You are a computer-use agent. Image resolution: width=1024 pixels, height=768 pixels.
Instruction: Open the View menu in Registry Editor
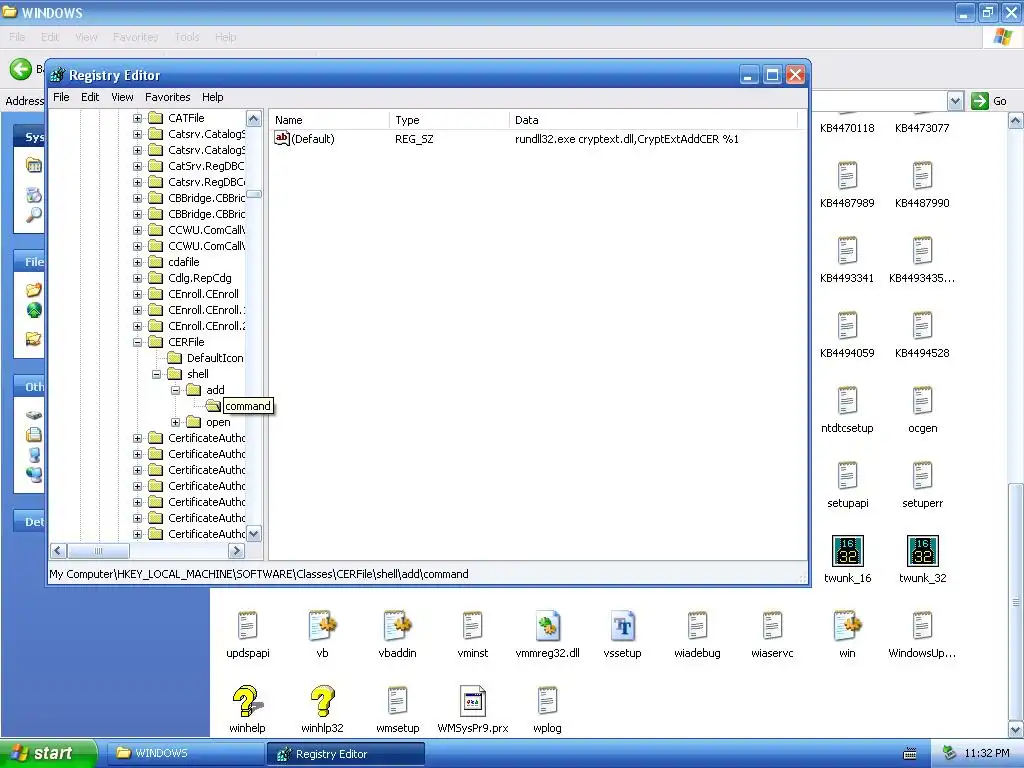[121, 97]
